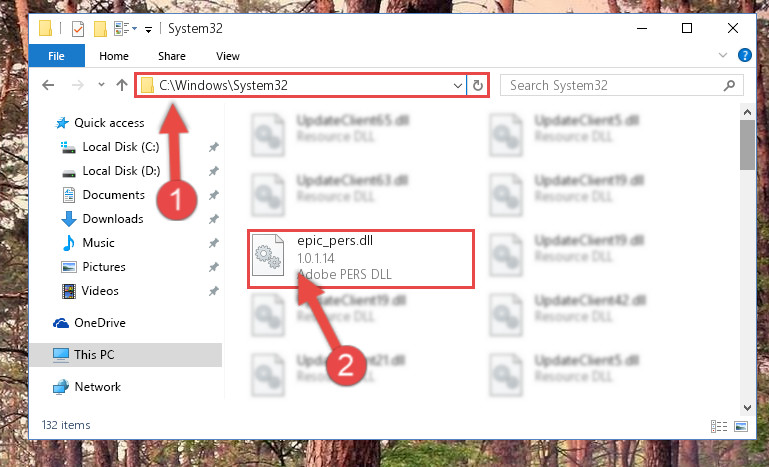769x467 pixels.
Task: Unpin Downloads from Quick access
Action: (213, 219)
